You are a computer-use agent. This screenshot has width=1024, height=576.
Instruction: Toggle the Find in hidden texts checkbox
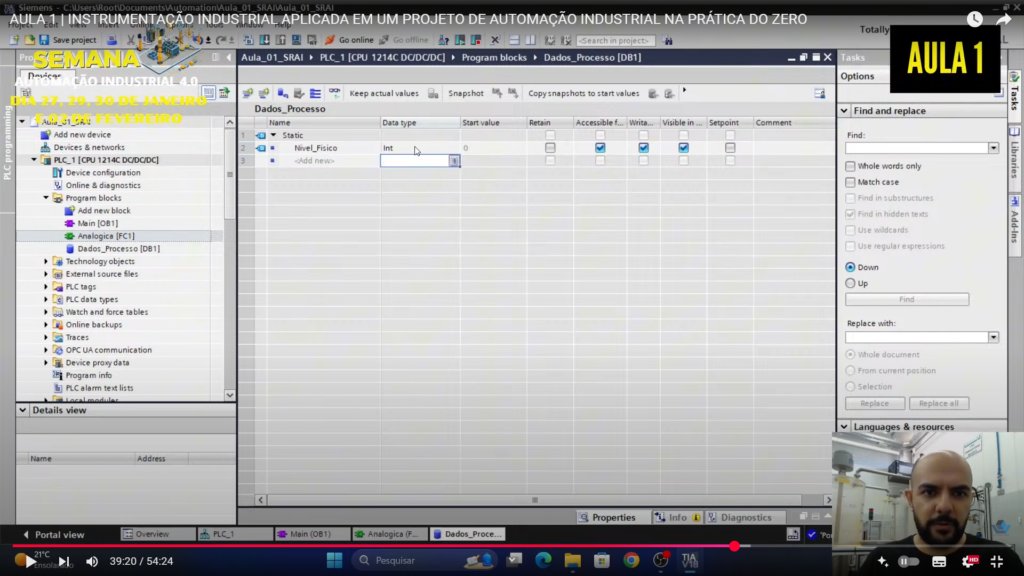point(850,214)
